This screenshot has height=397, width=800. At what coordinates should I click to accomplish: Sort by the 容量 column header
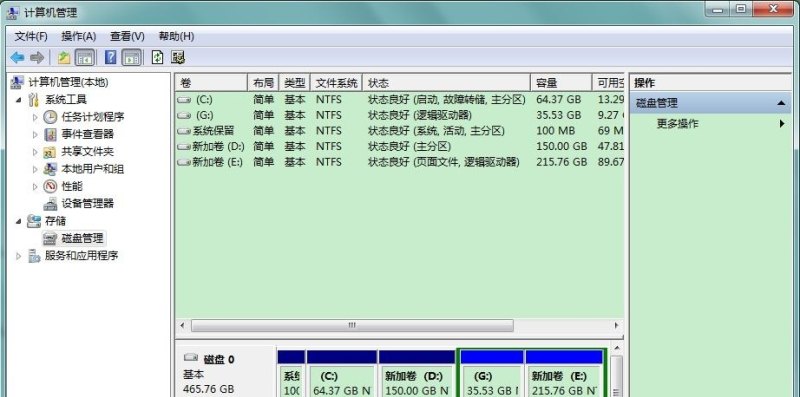(x=561, y=83)
